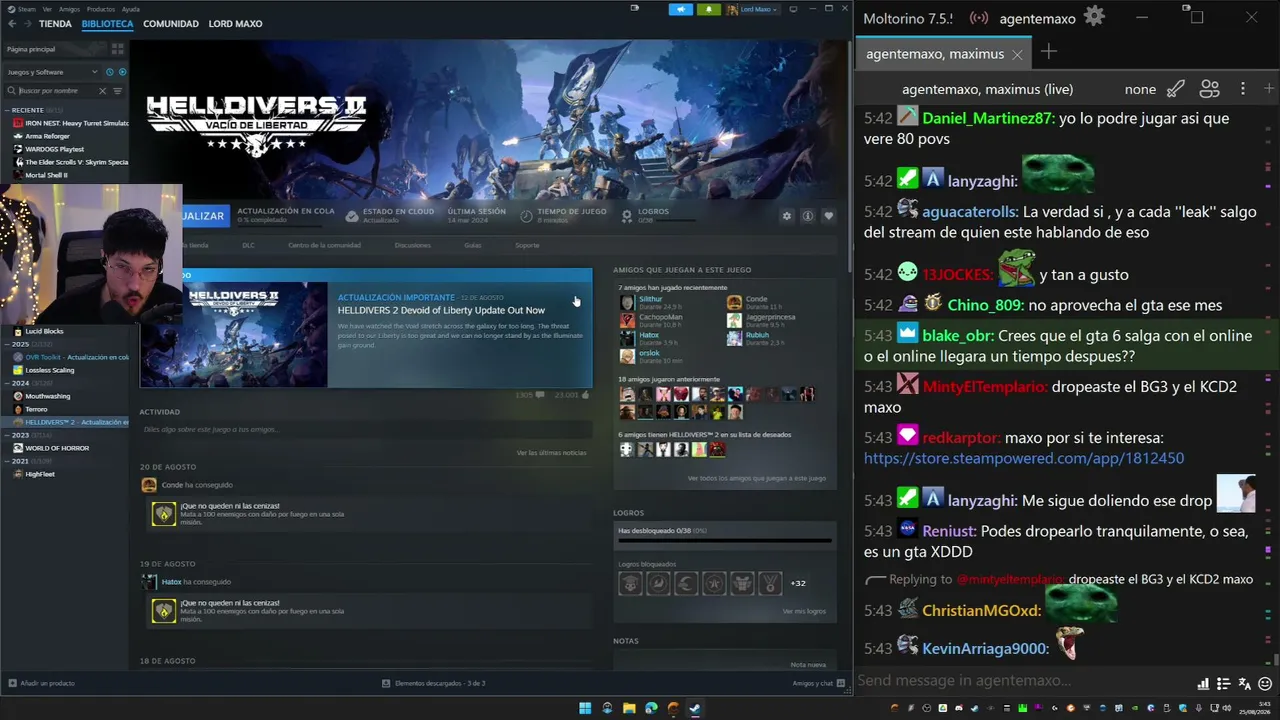Click the ACTIVIDAD status input field
1280x720 pixels.
pyautogui.click(x=367, y=429)
